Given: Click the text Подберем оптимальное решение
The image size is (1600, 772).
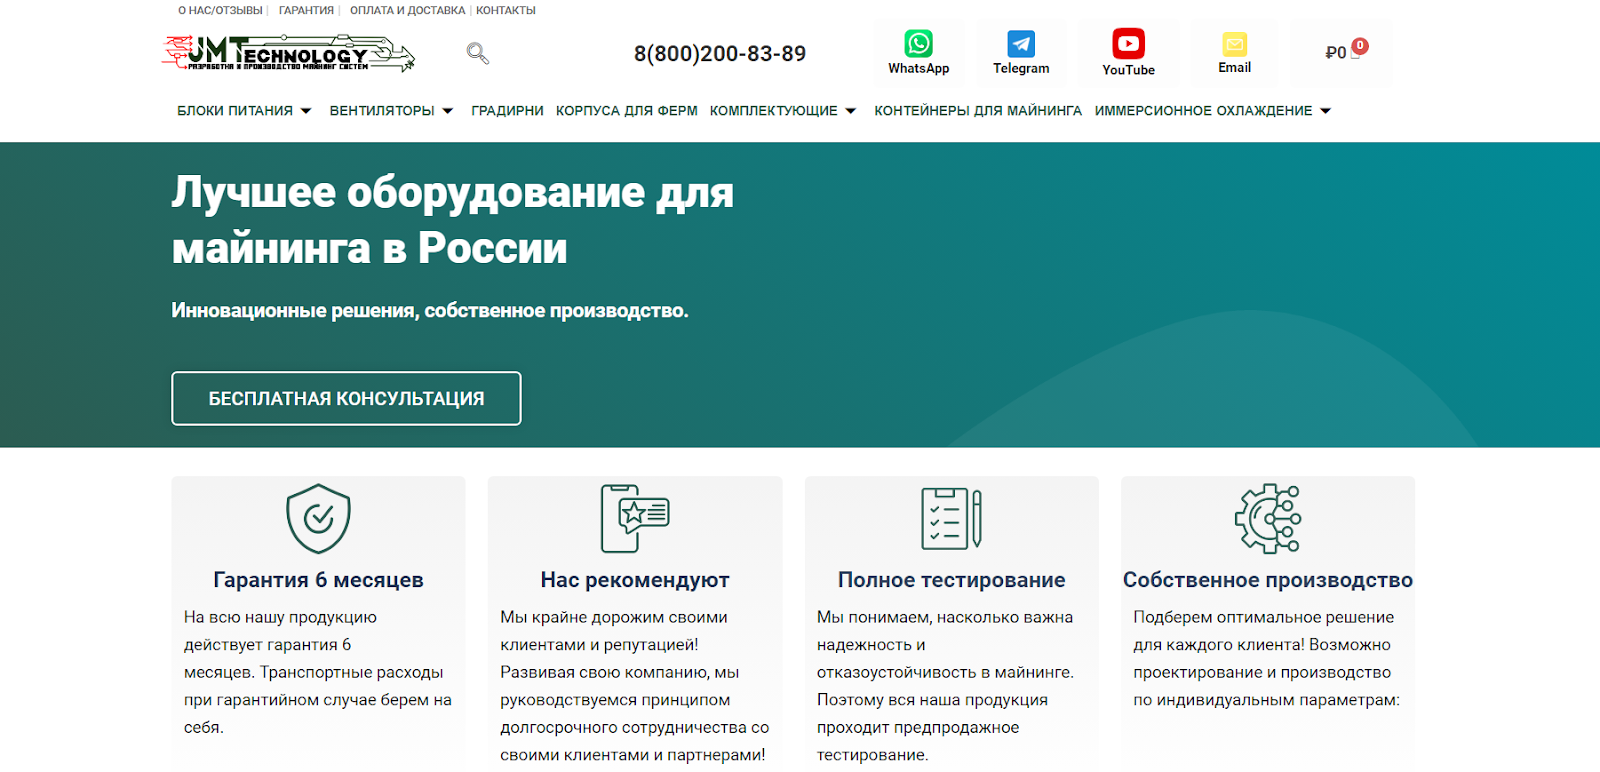Looking at the screenshot, I should tap(1263, 618).
